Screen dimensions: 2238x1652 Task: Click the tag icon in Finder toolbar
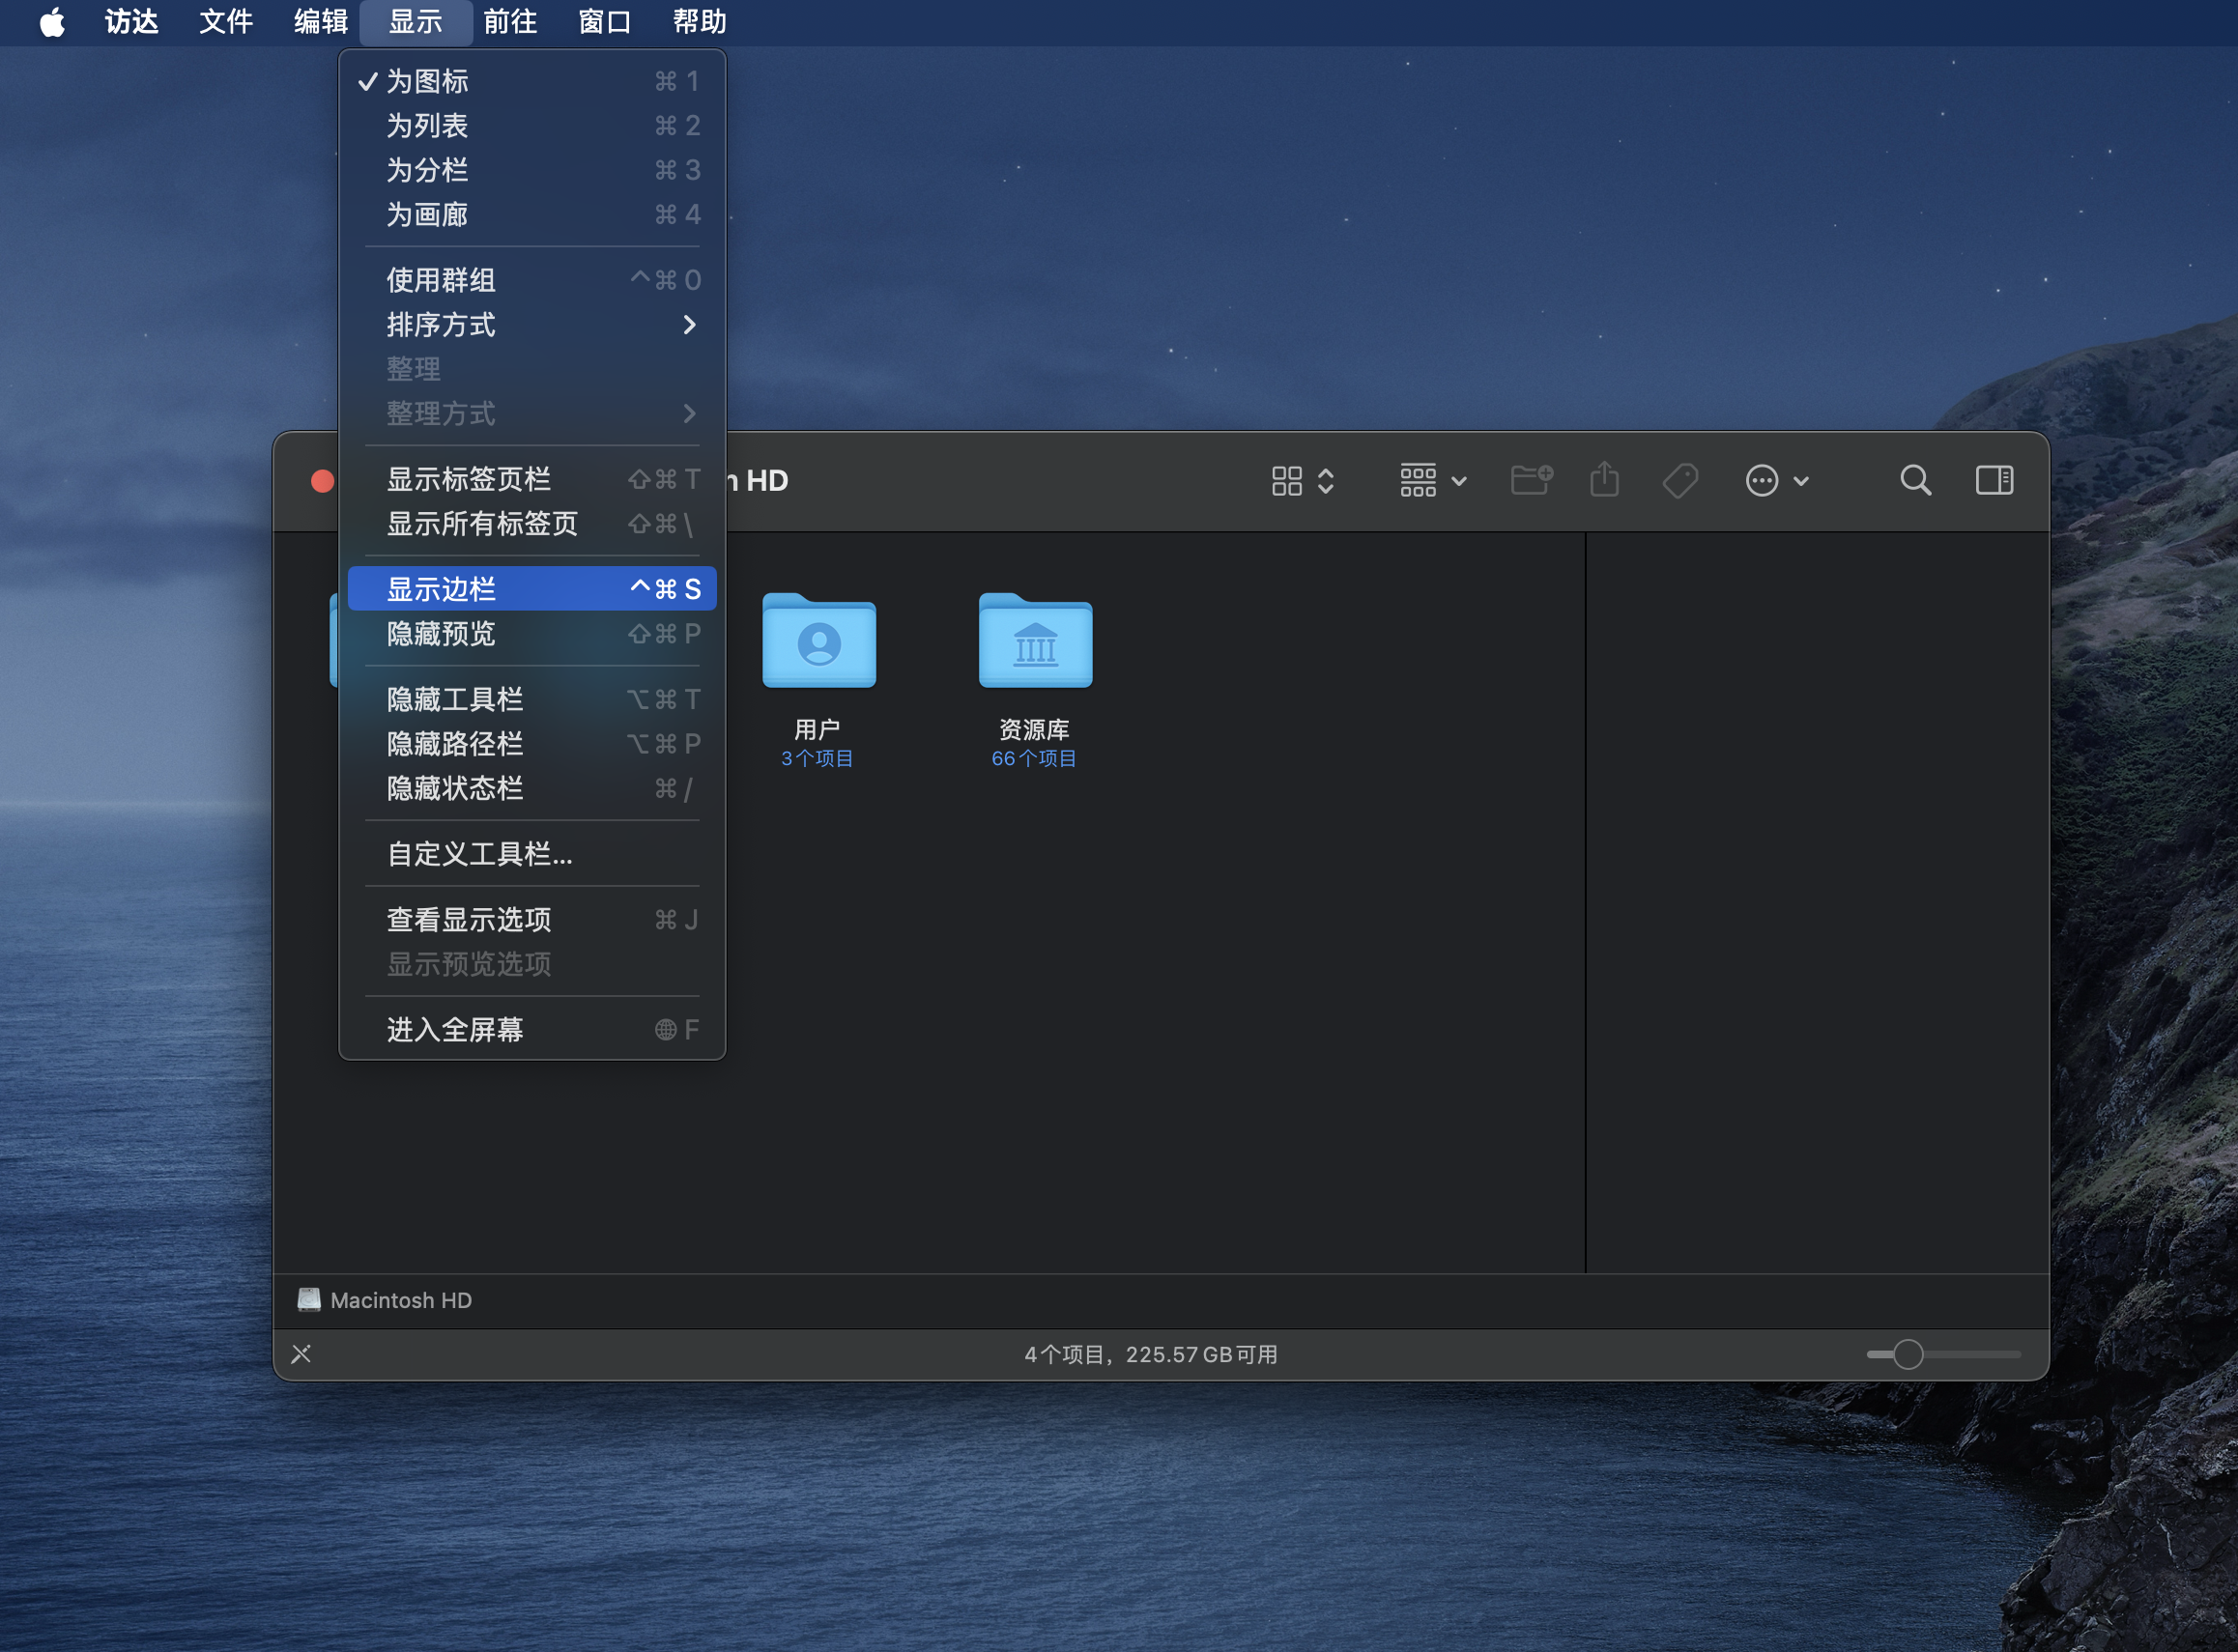[x=1680, y=480]
